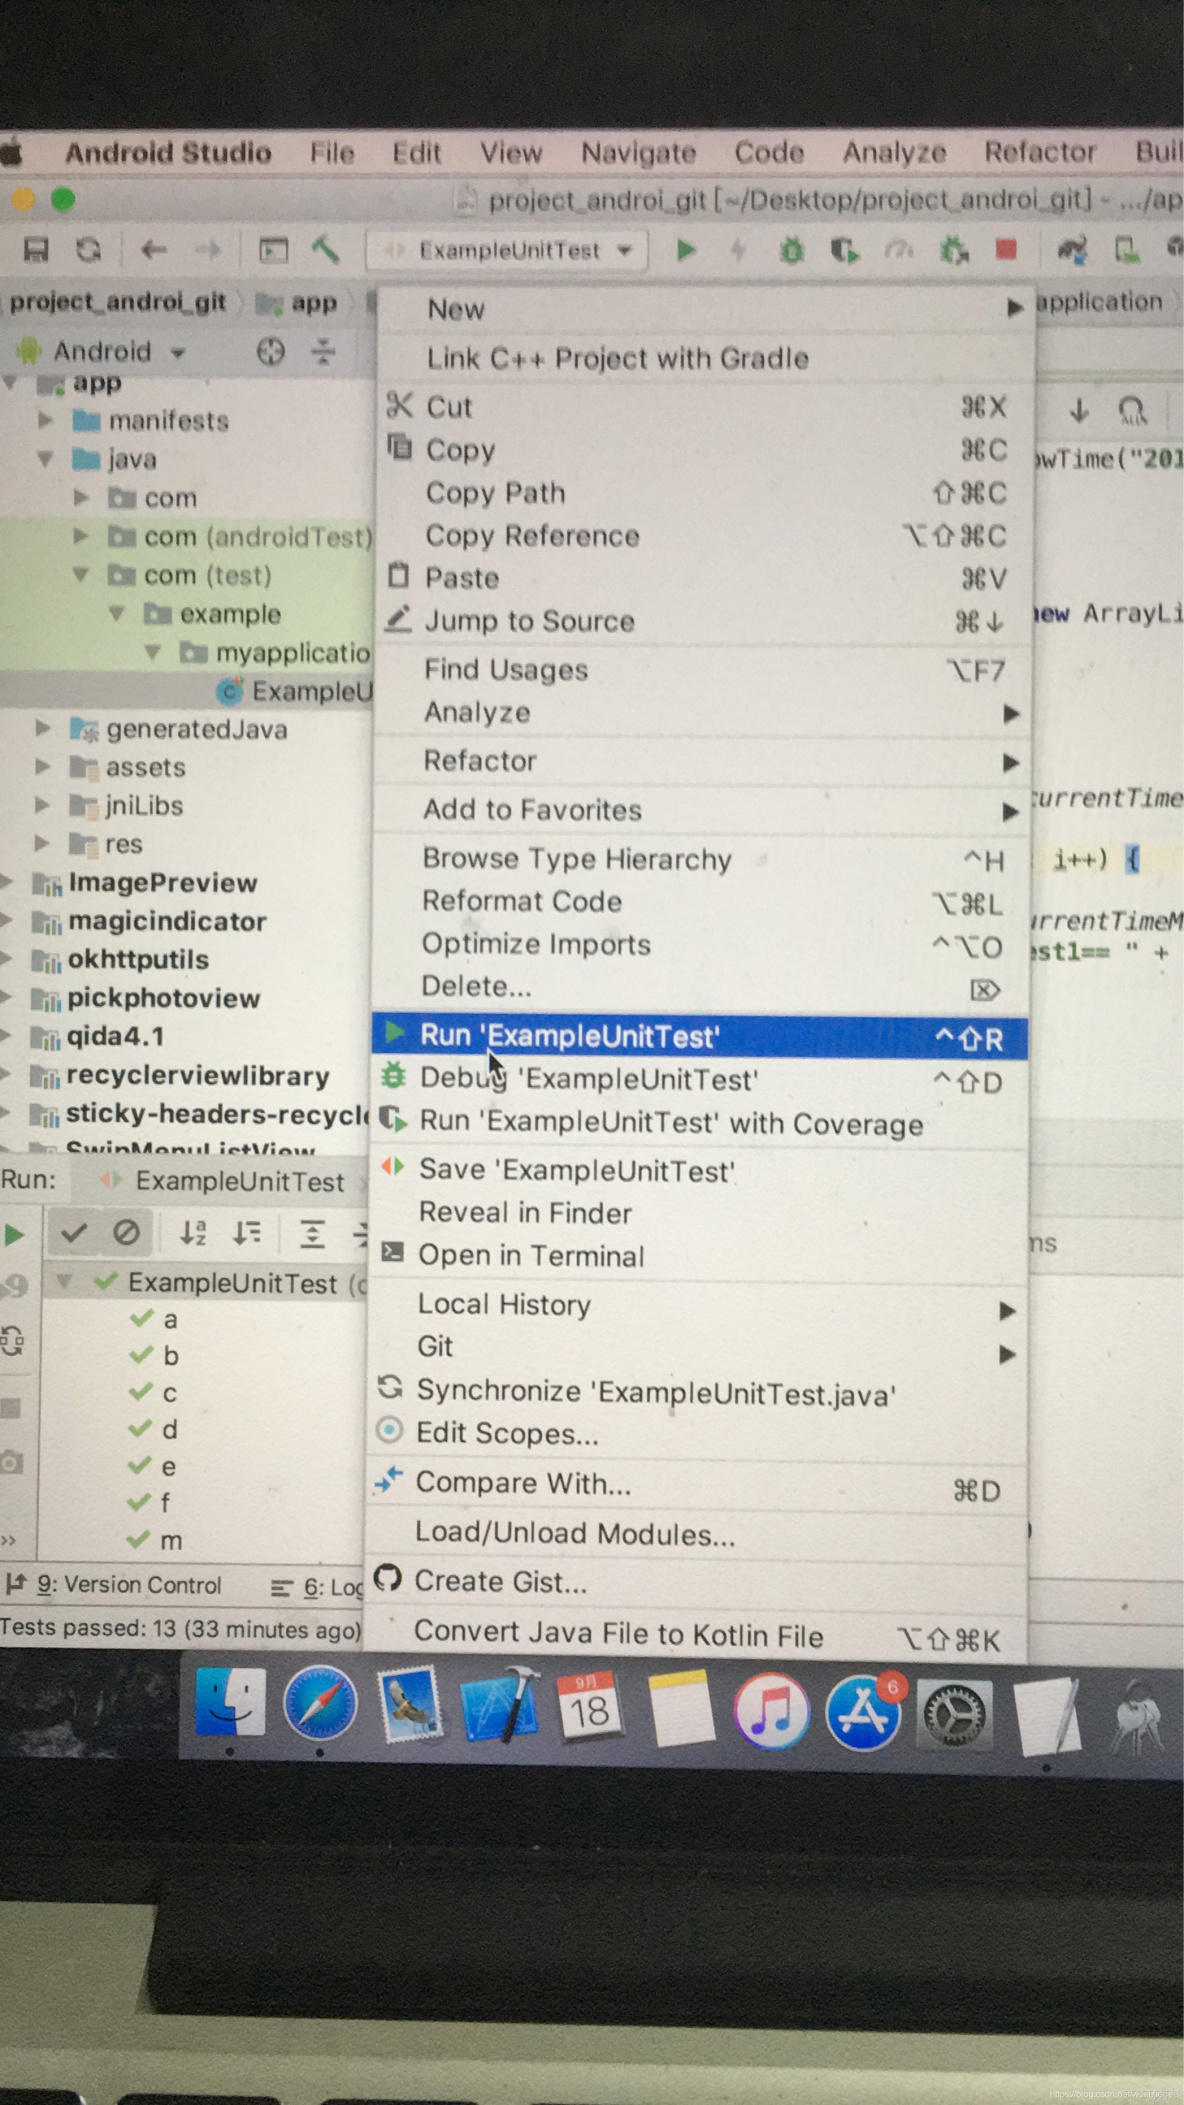Choose Find Usages in context menu
The width and height of the screenshot is (1184, 2105).
click(x=702, y=670)
